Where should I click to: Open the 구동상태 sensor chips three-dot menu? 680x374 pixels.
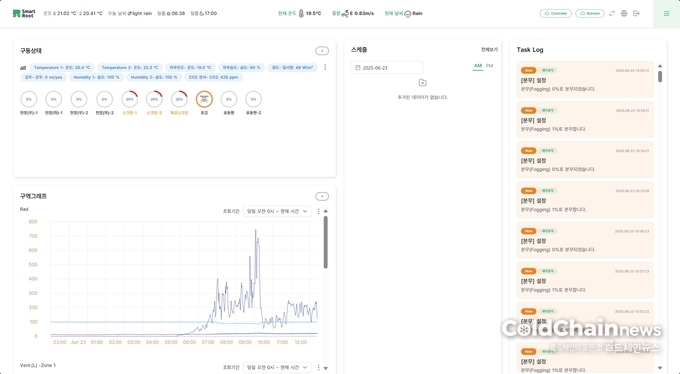coord(325,67)
